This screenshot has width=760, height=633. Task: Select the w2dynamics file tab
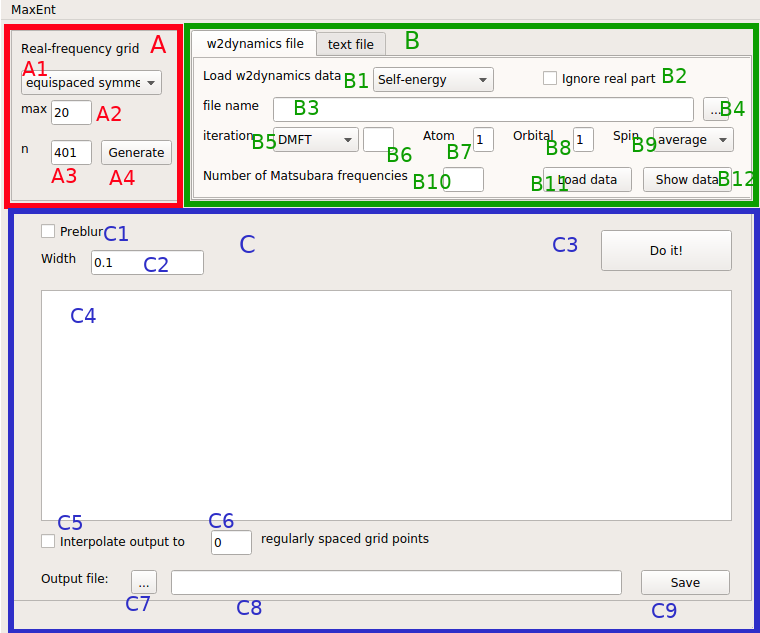(x=255, y=43)
